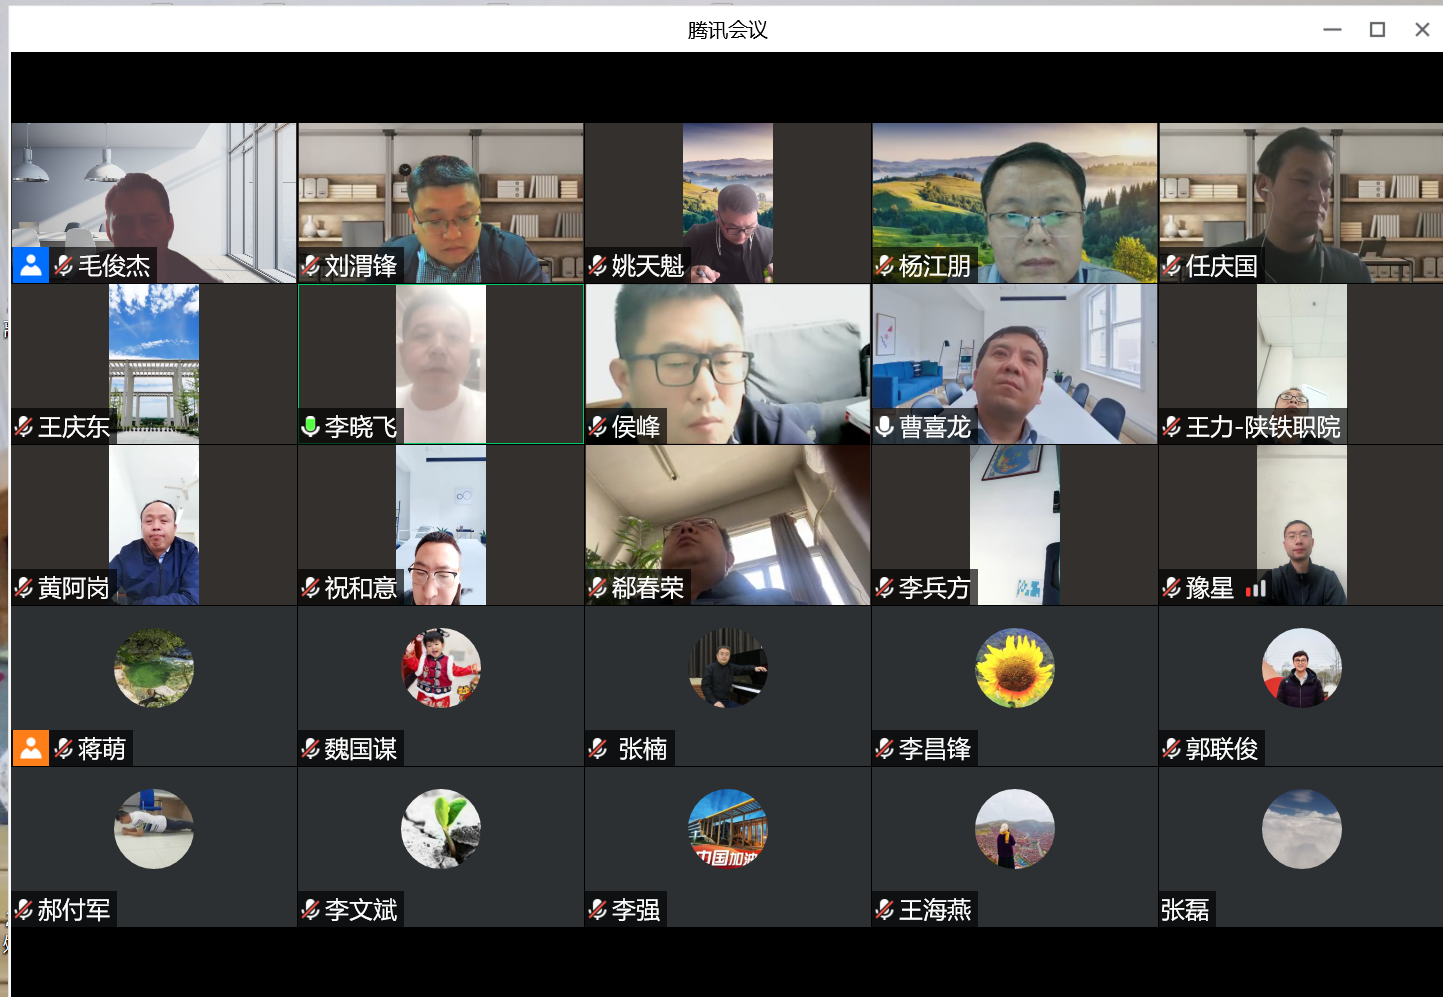Click 张磊's cloudy sky avatar
This screenshot has height=997, width=1443.
pyautogui.click(x=1302, y=829)
